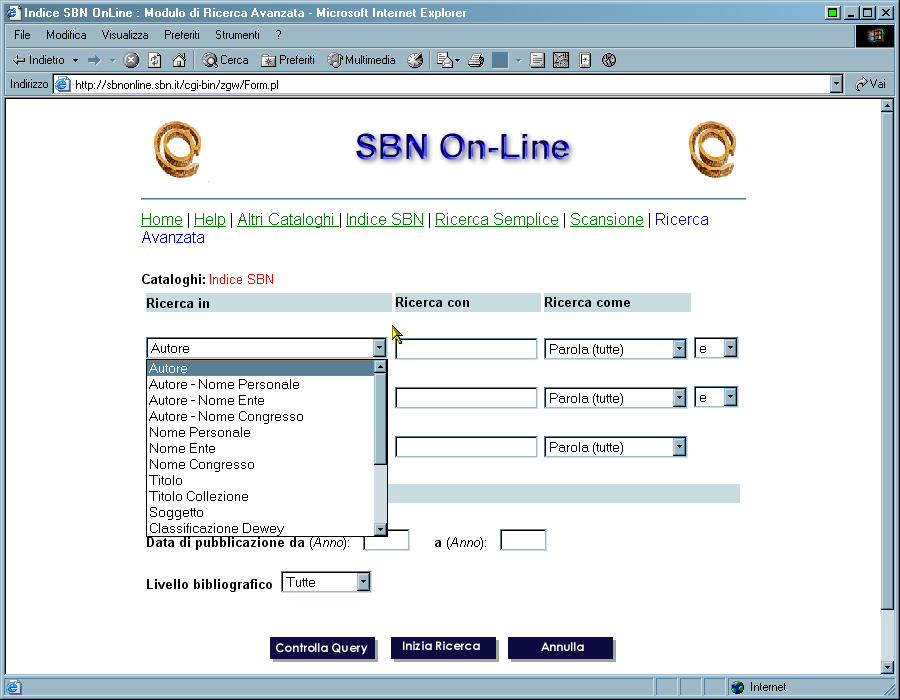Click the right SBN spiral logo

tap(712, 149)
